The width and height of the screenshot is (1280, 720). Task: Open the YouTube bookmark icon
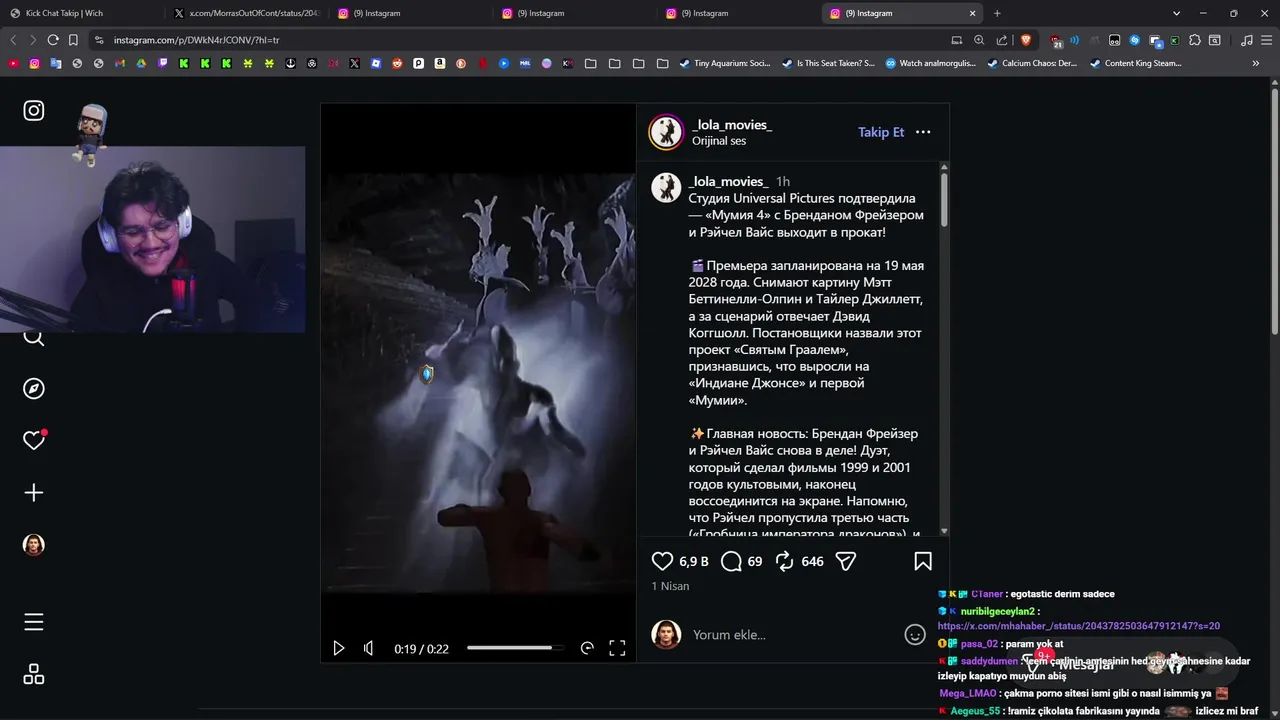(x=13, y=63)
